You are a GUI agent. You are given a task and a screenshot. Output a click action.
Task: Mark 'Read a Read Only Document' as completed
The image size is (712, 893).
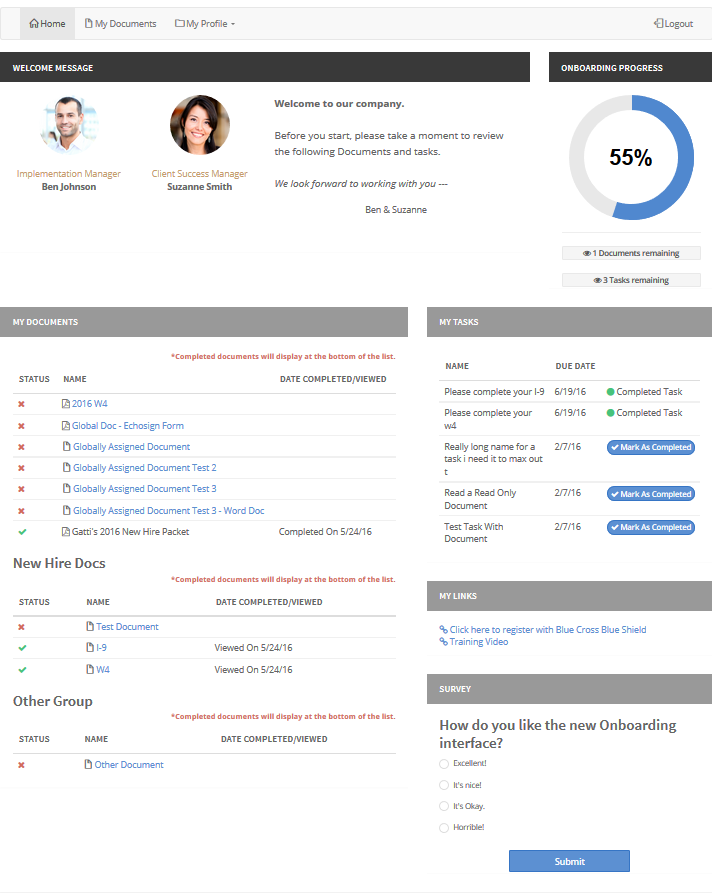651,494
